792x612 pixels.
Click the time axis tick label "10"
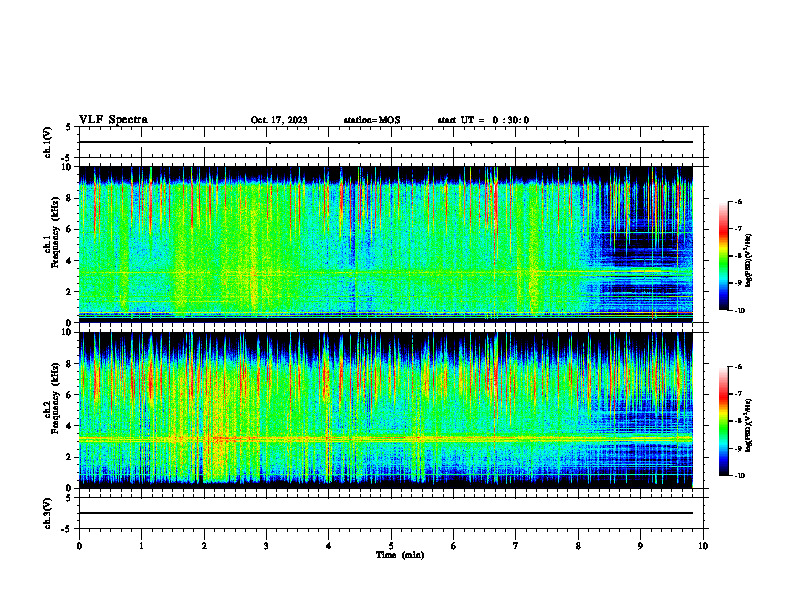pyautogui.click(x=703, y=546)
